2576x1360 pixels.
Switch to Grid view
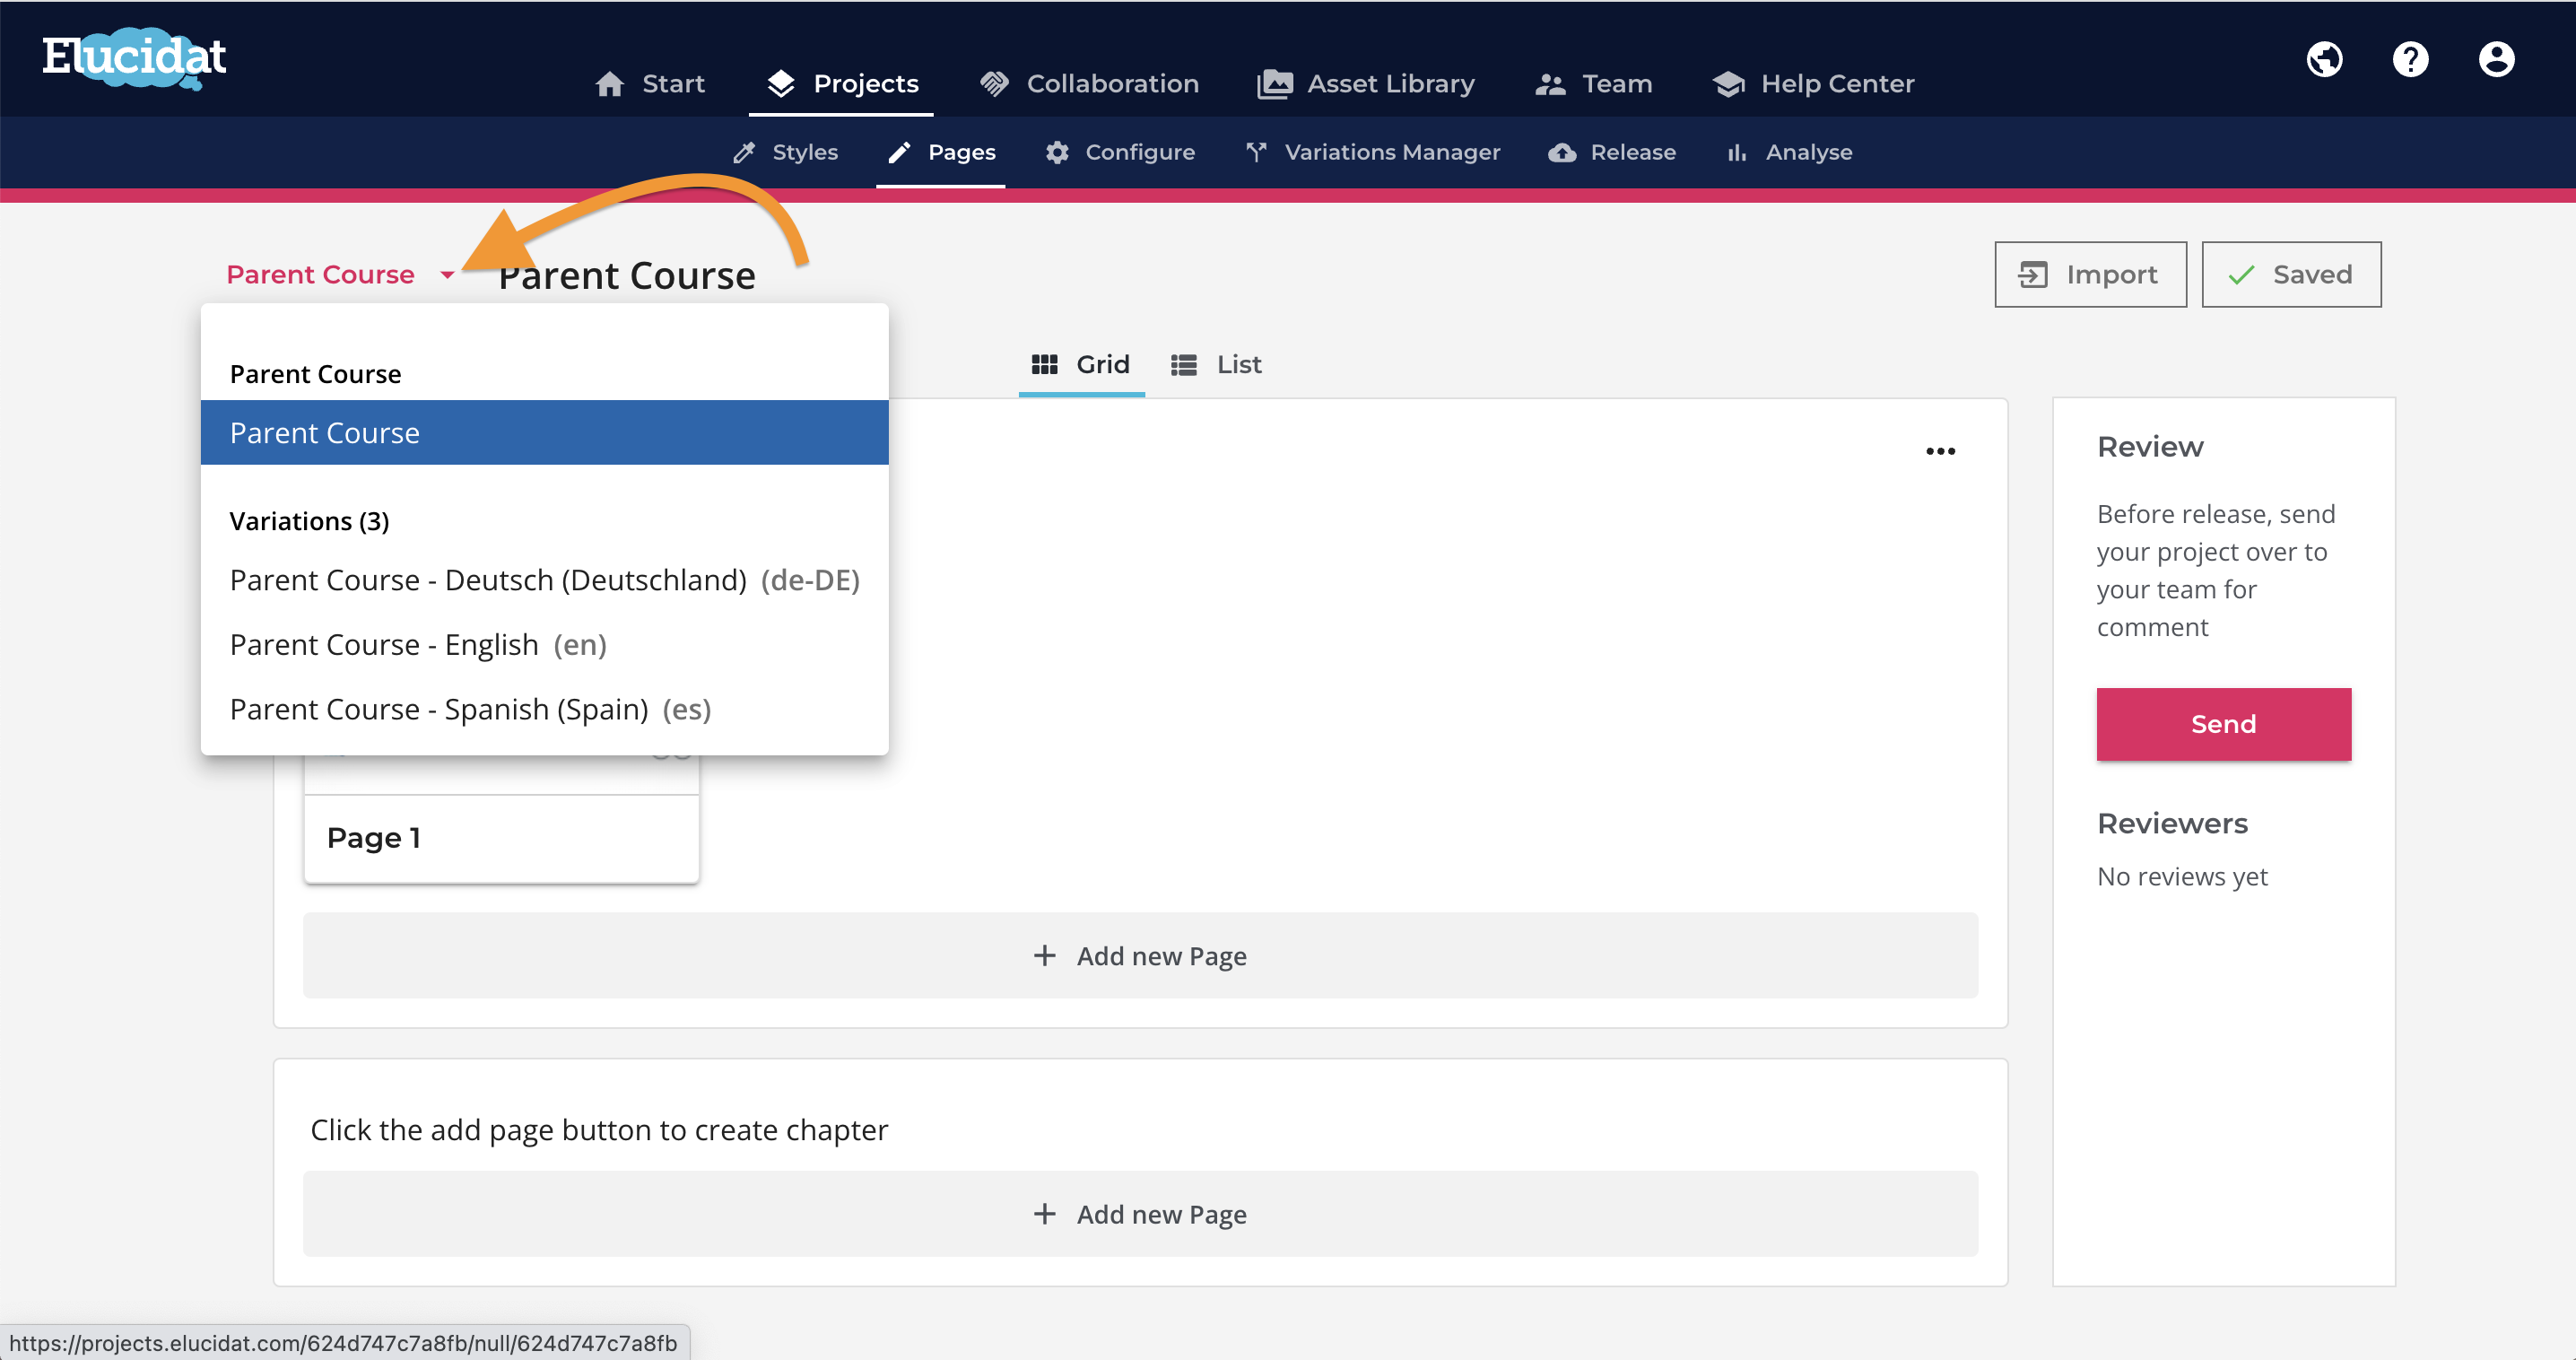(x=1081, y=364)
